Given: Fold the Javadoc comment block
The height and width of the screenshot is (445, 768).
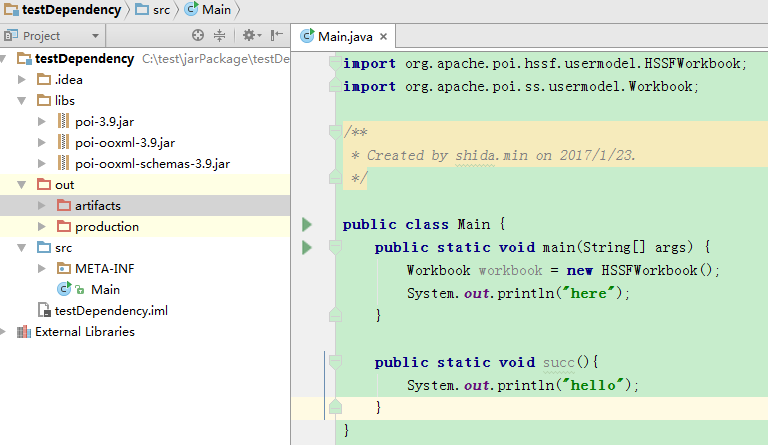Looking at the screenshot, I should coord(335,132).
